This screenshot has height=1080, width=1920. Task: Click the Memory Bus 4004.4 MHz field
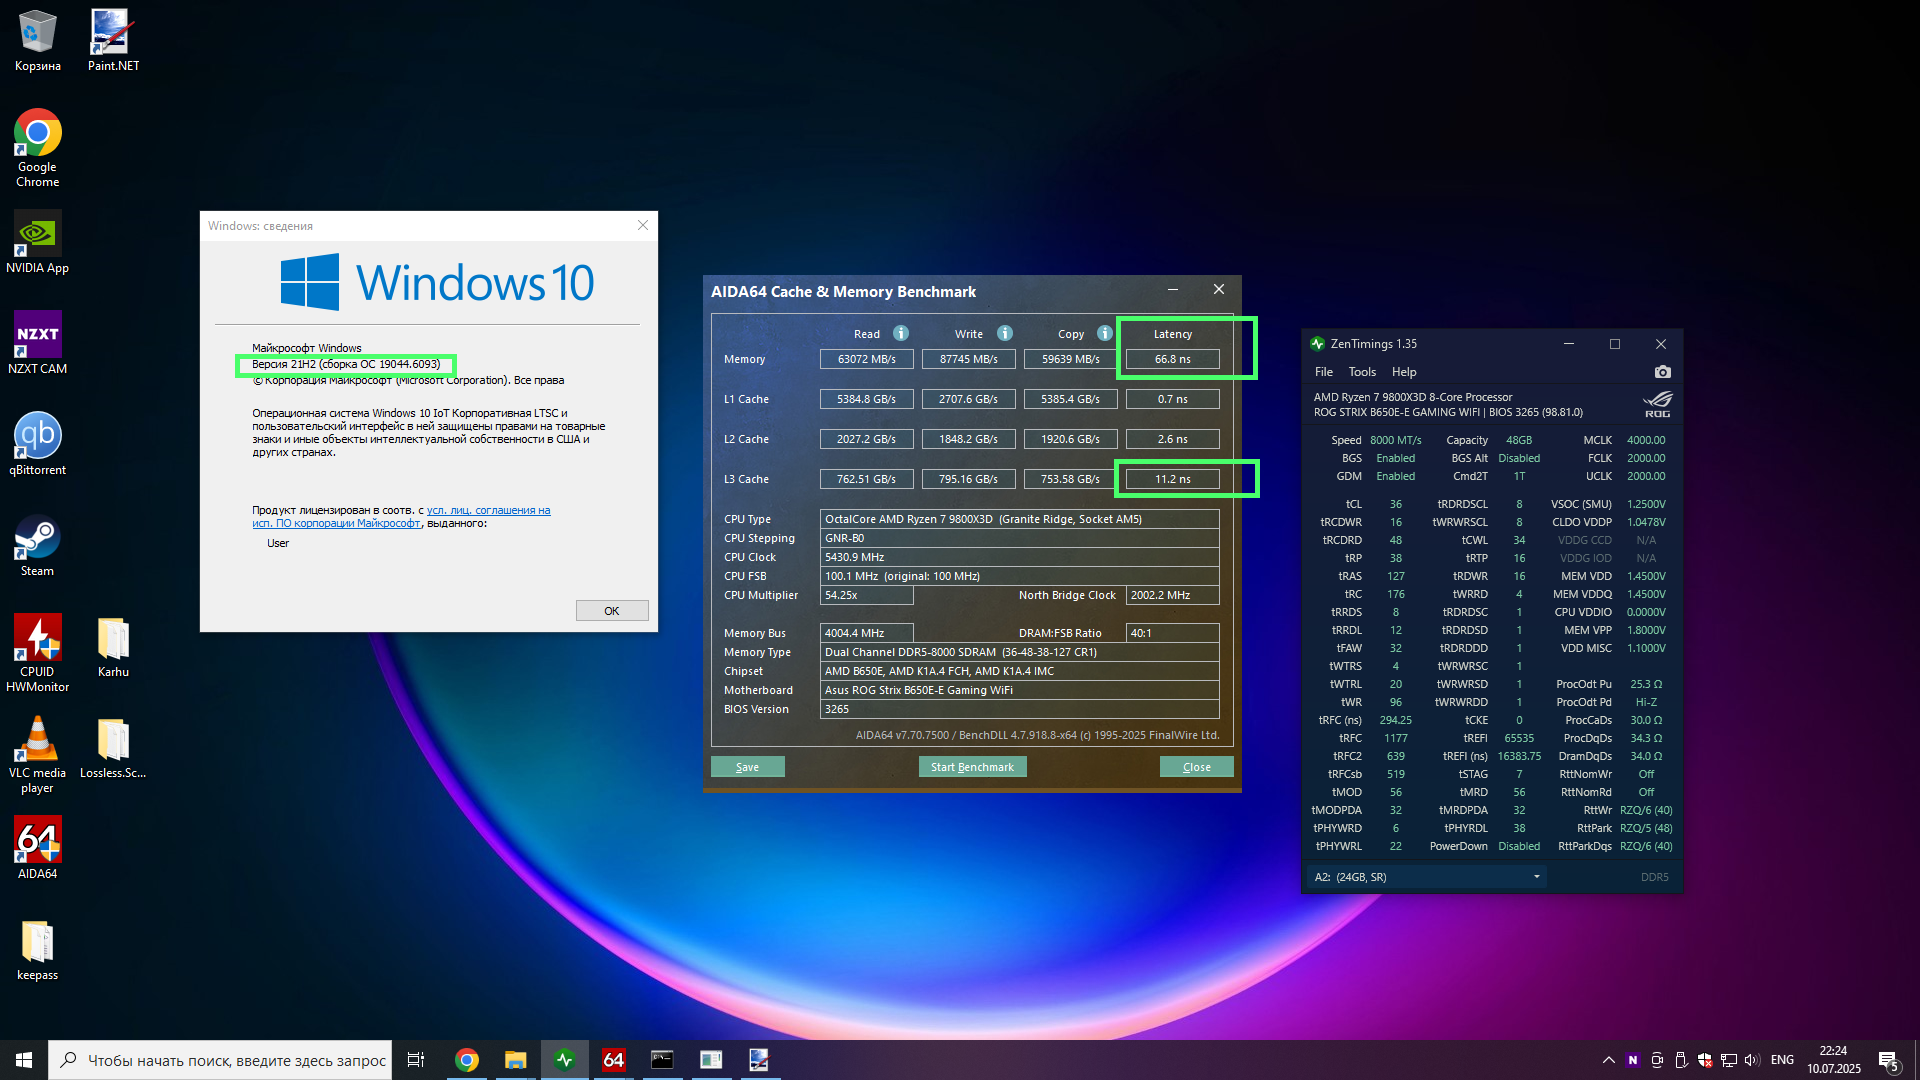tap(867, 633)
